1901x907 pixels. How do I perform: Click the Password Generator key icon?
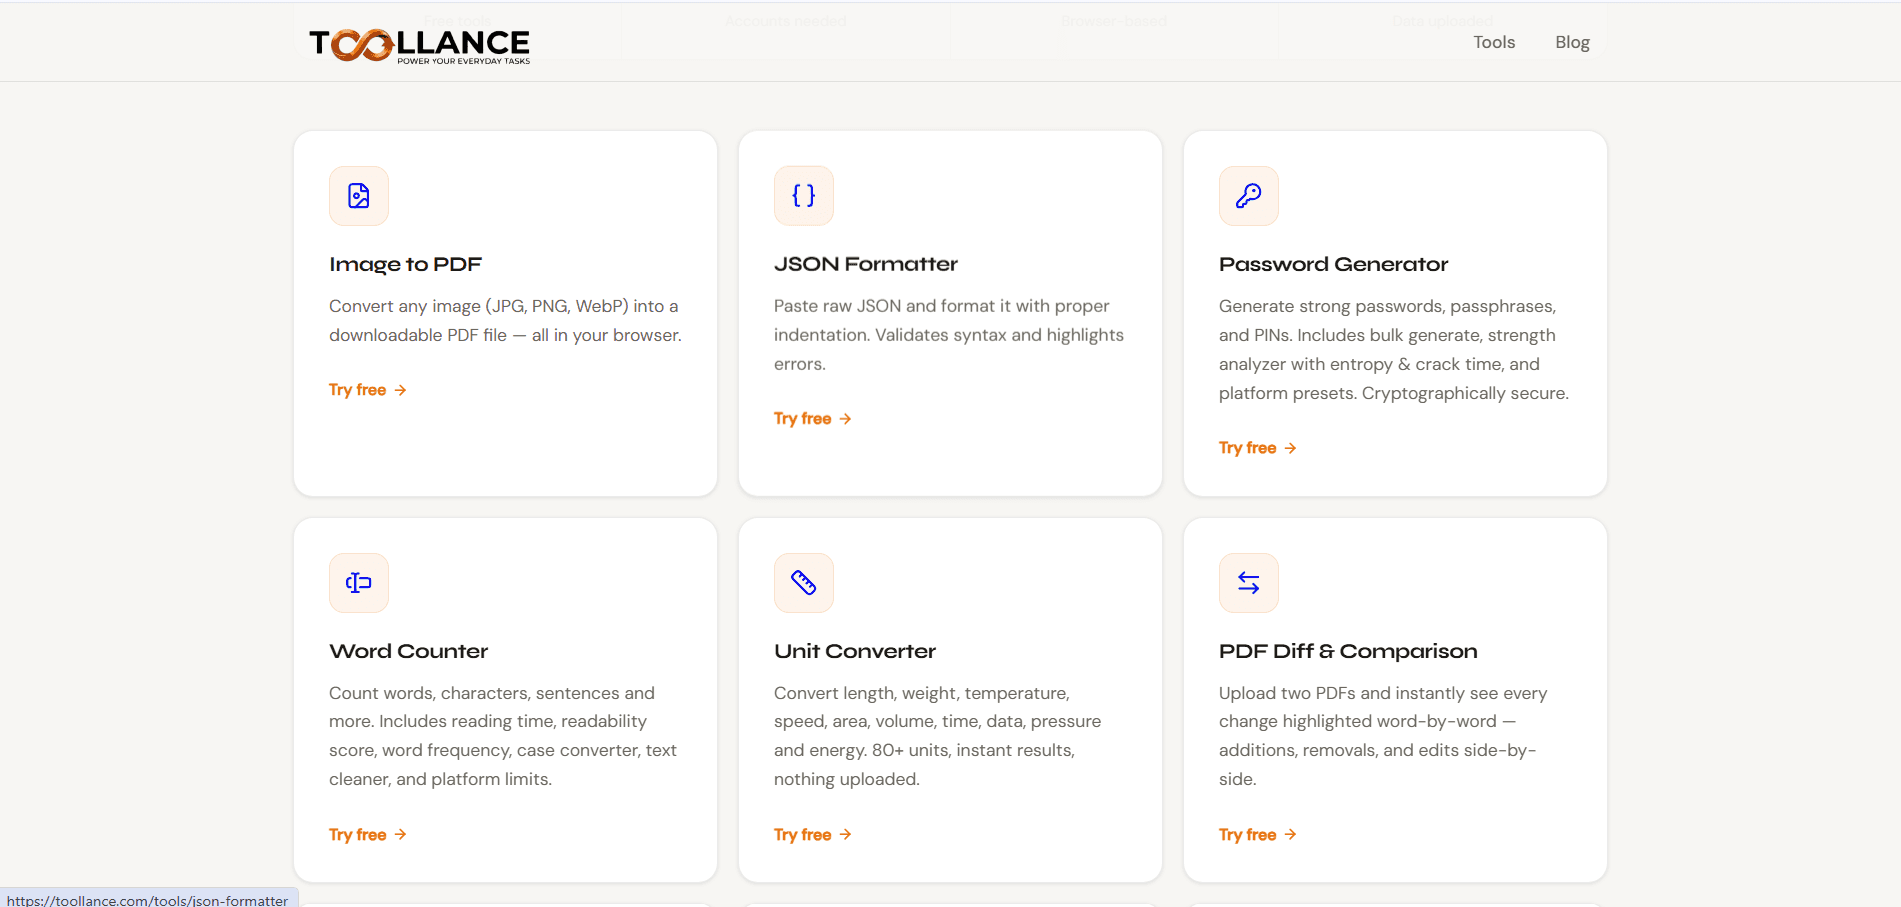click(x=1249, y=196)
